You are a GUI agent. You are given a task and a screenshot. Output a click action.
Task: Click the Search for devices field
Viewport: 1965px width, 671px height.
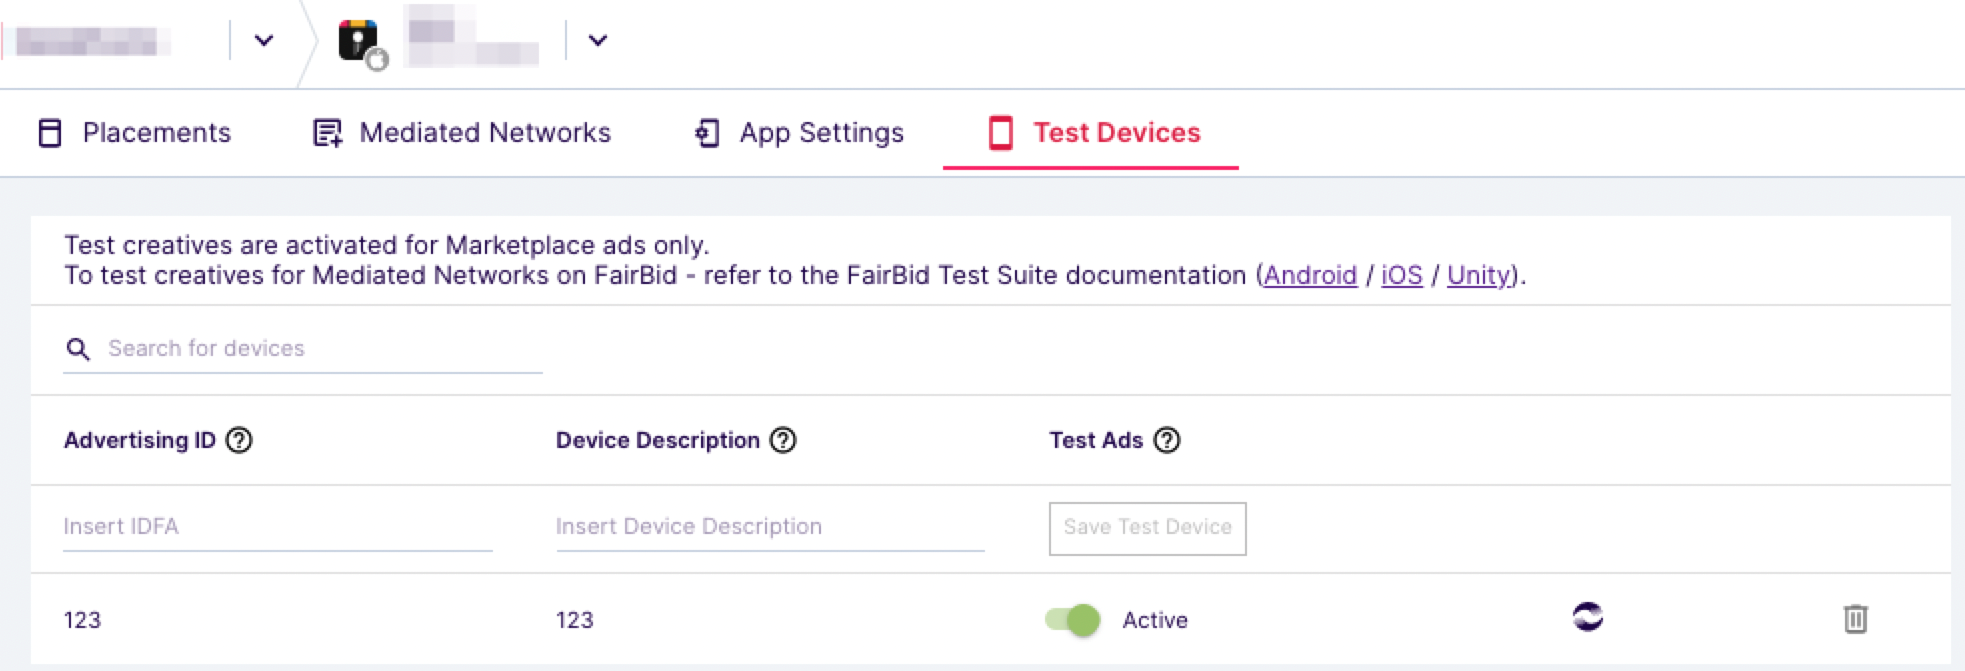(x=303, y=349)
